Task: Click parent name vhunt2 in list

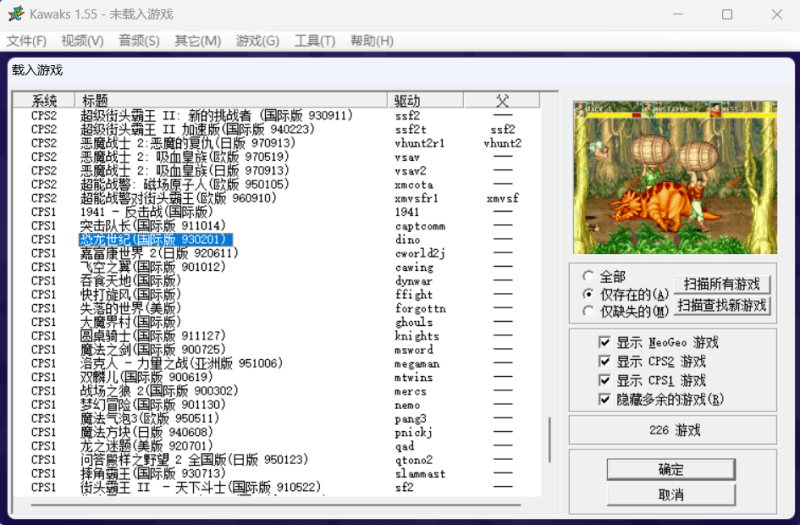Action: [503, 143]
